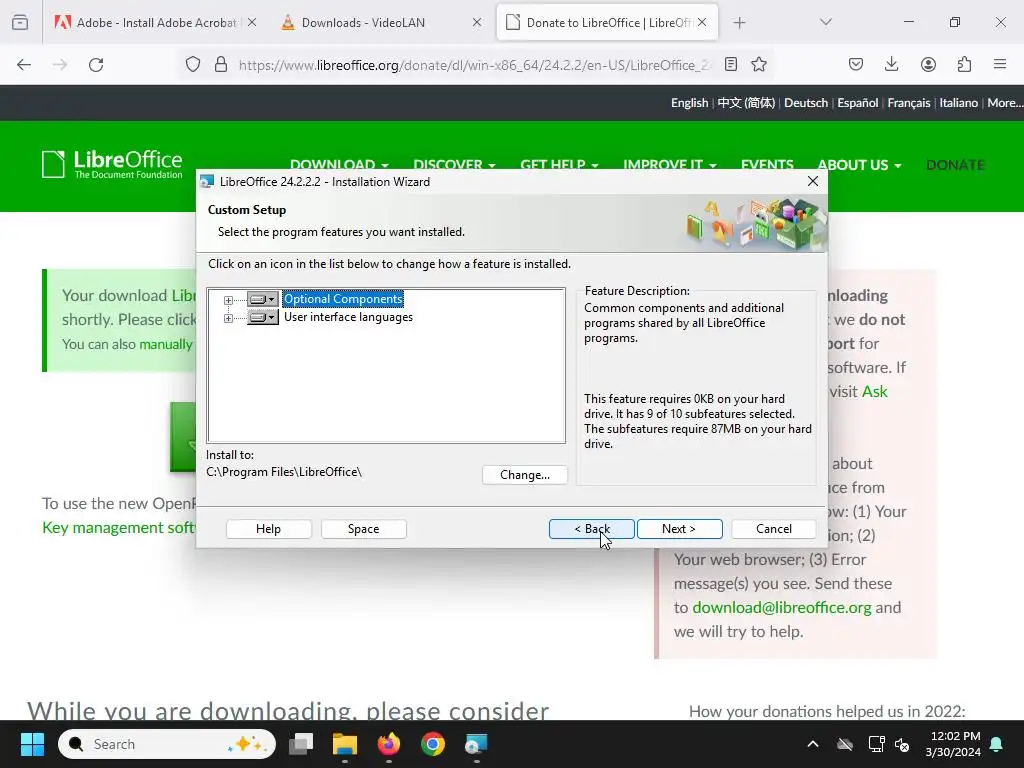Save page to Pocket icon

[856, 65]
